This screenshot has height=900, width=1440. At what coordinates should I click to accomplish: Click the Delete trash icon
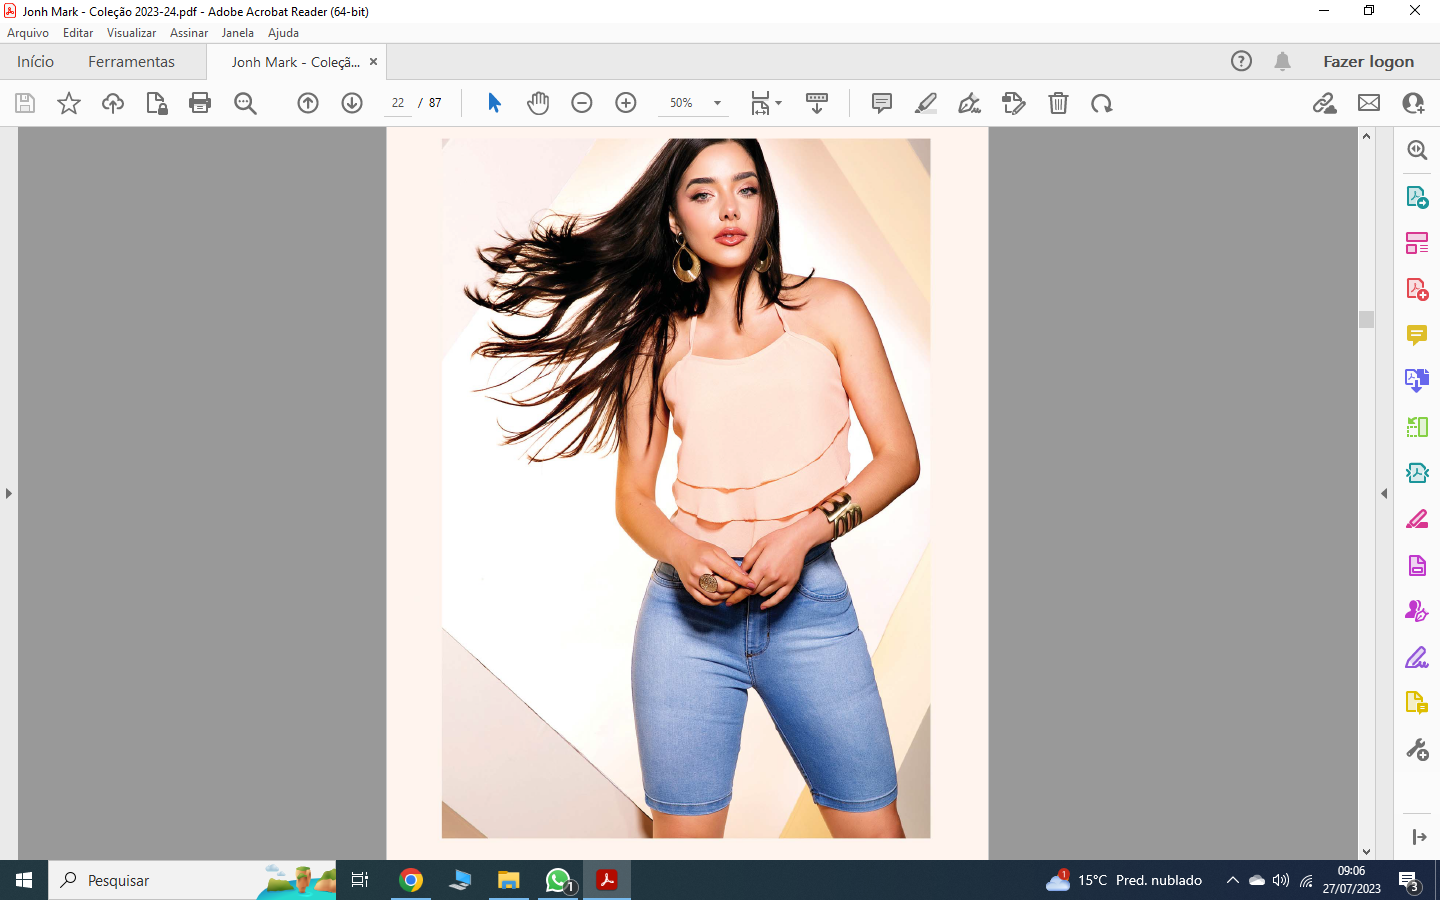point(1058,103)
